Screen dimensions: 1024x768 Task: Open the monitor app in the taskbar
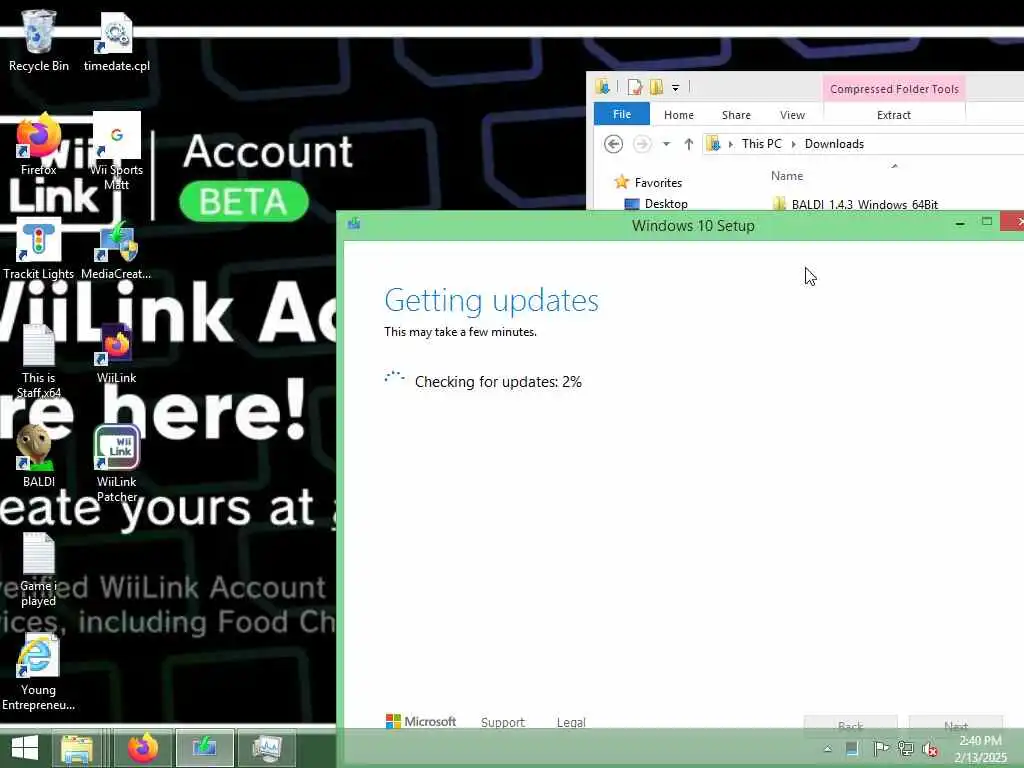[266, 748]
